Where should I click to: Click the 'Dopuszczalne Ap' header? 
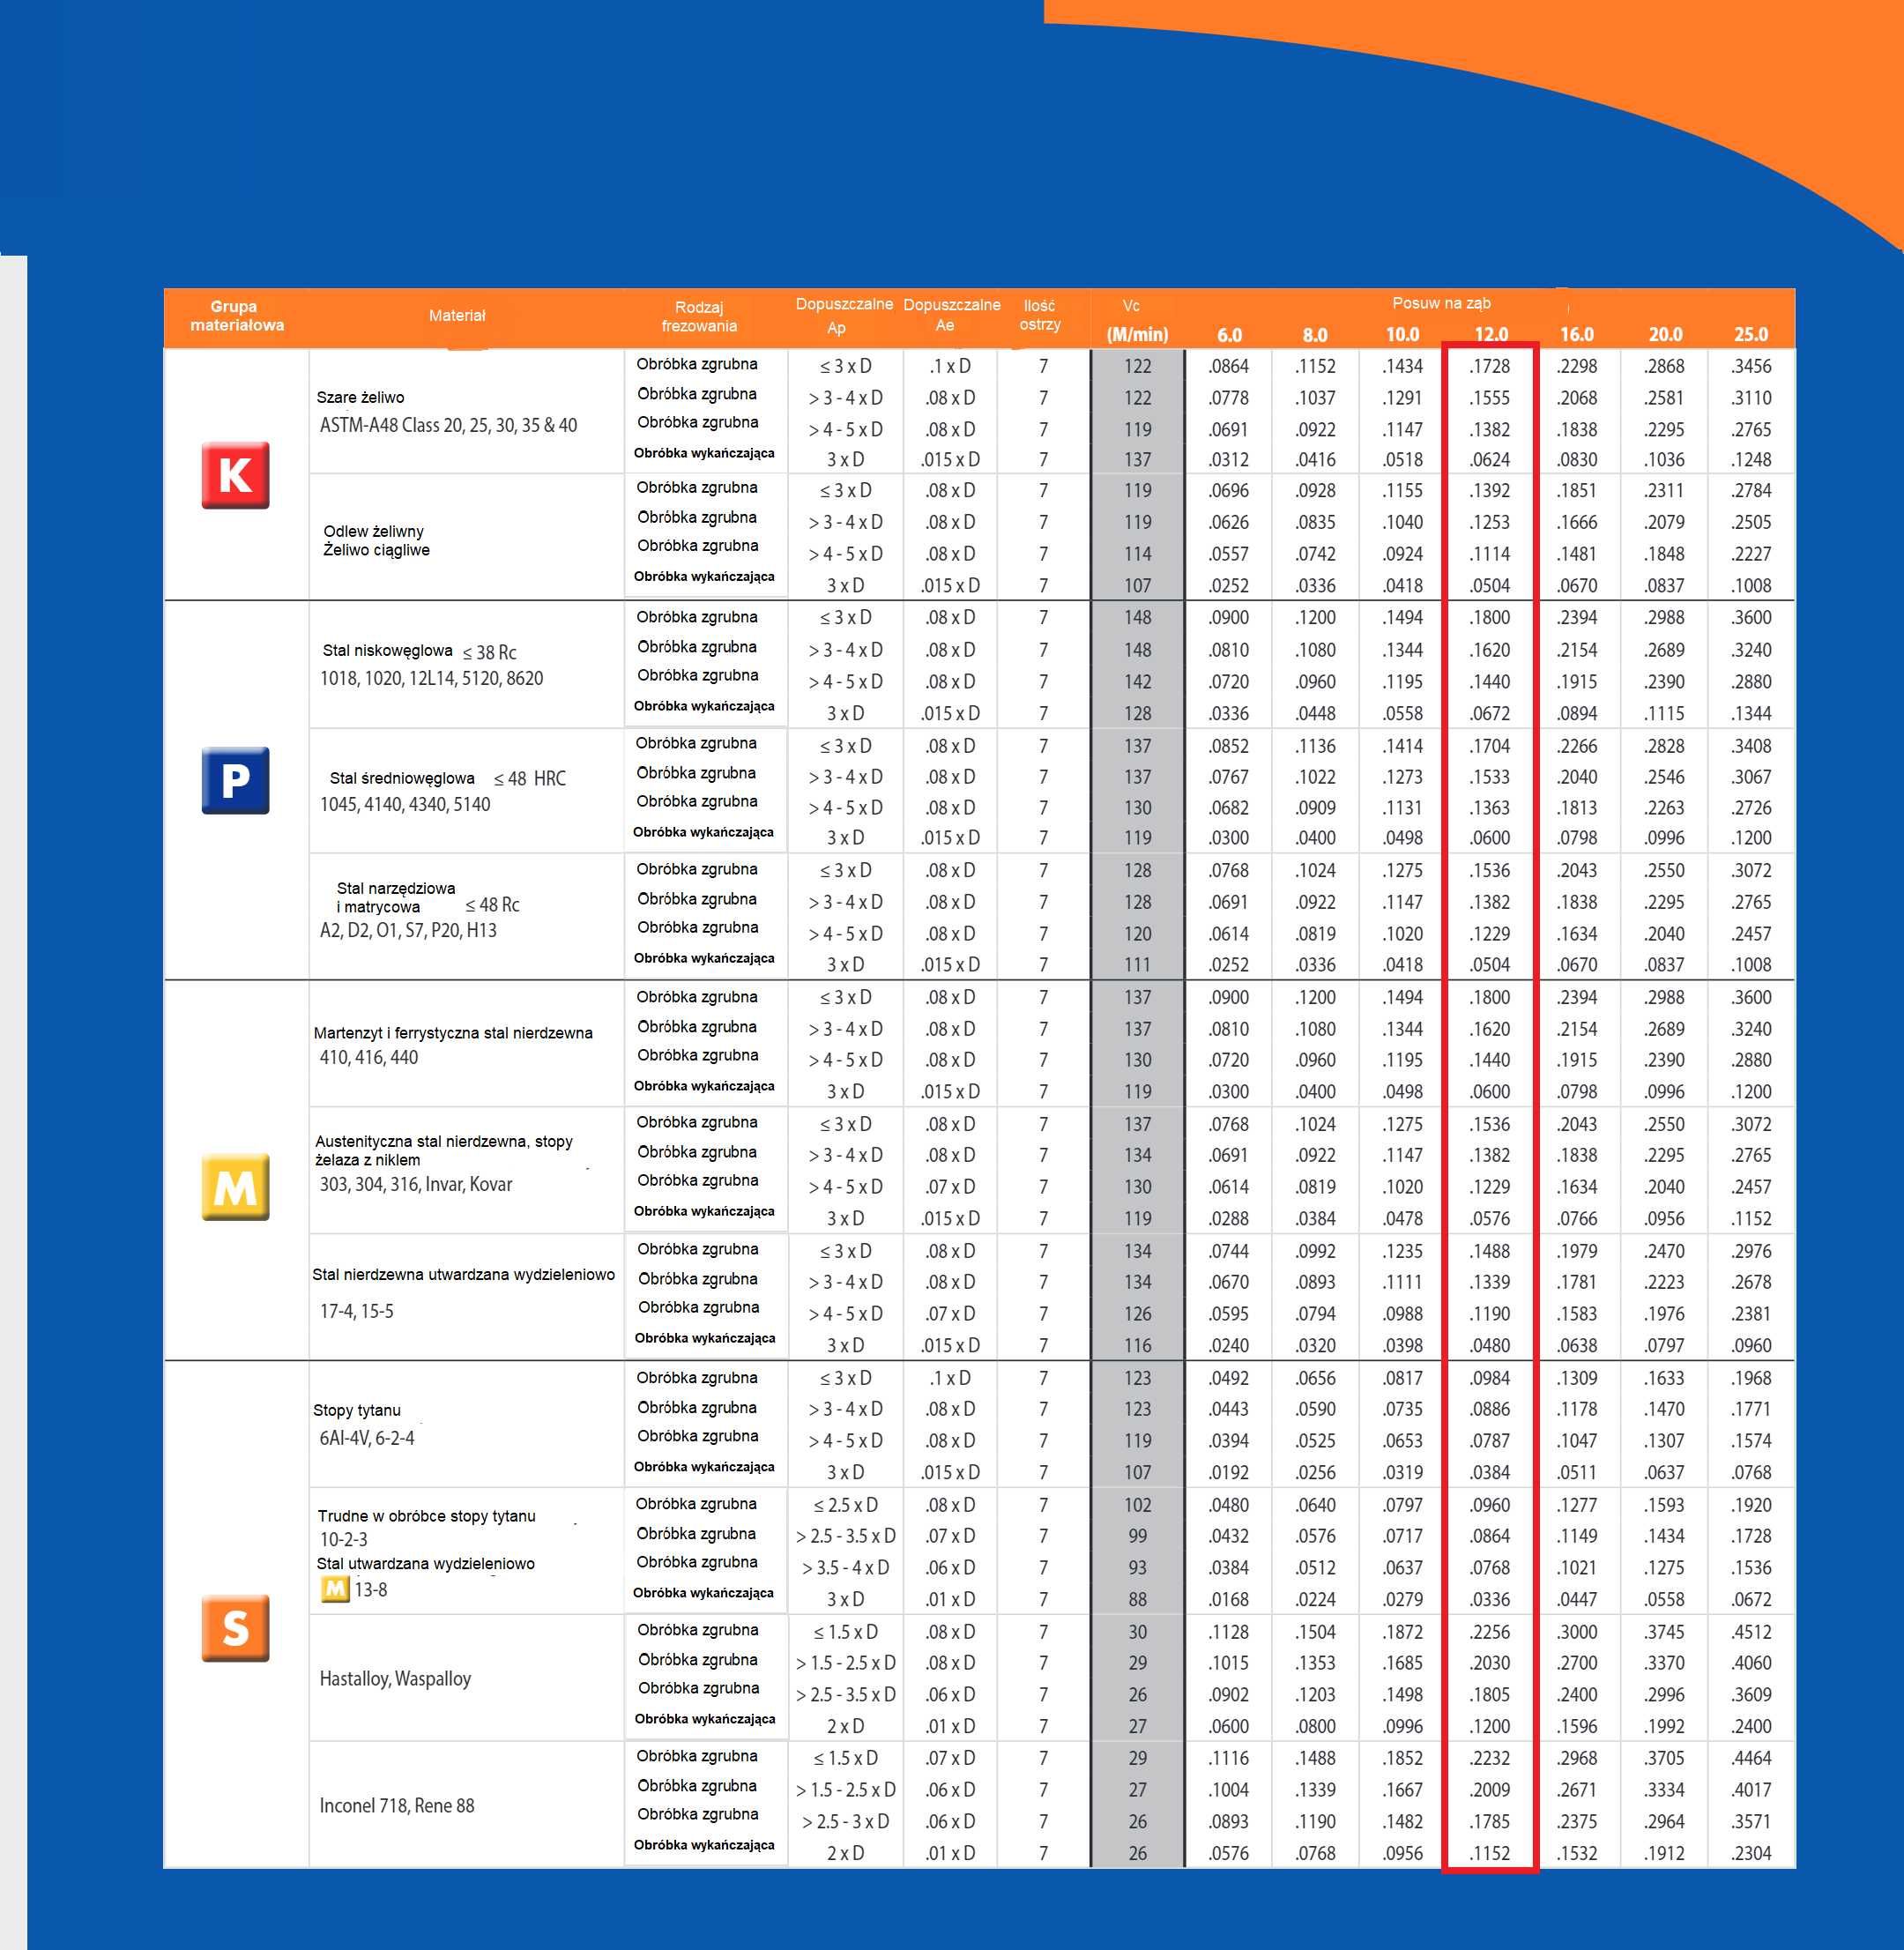pyautogui.click(x=844, y=315)
